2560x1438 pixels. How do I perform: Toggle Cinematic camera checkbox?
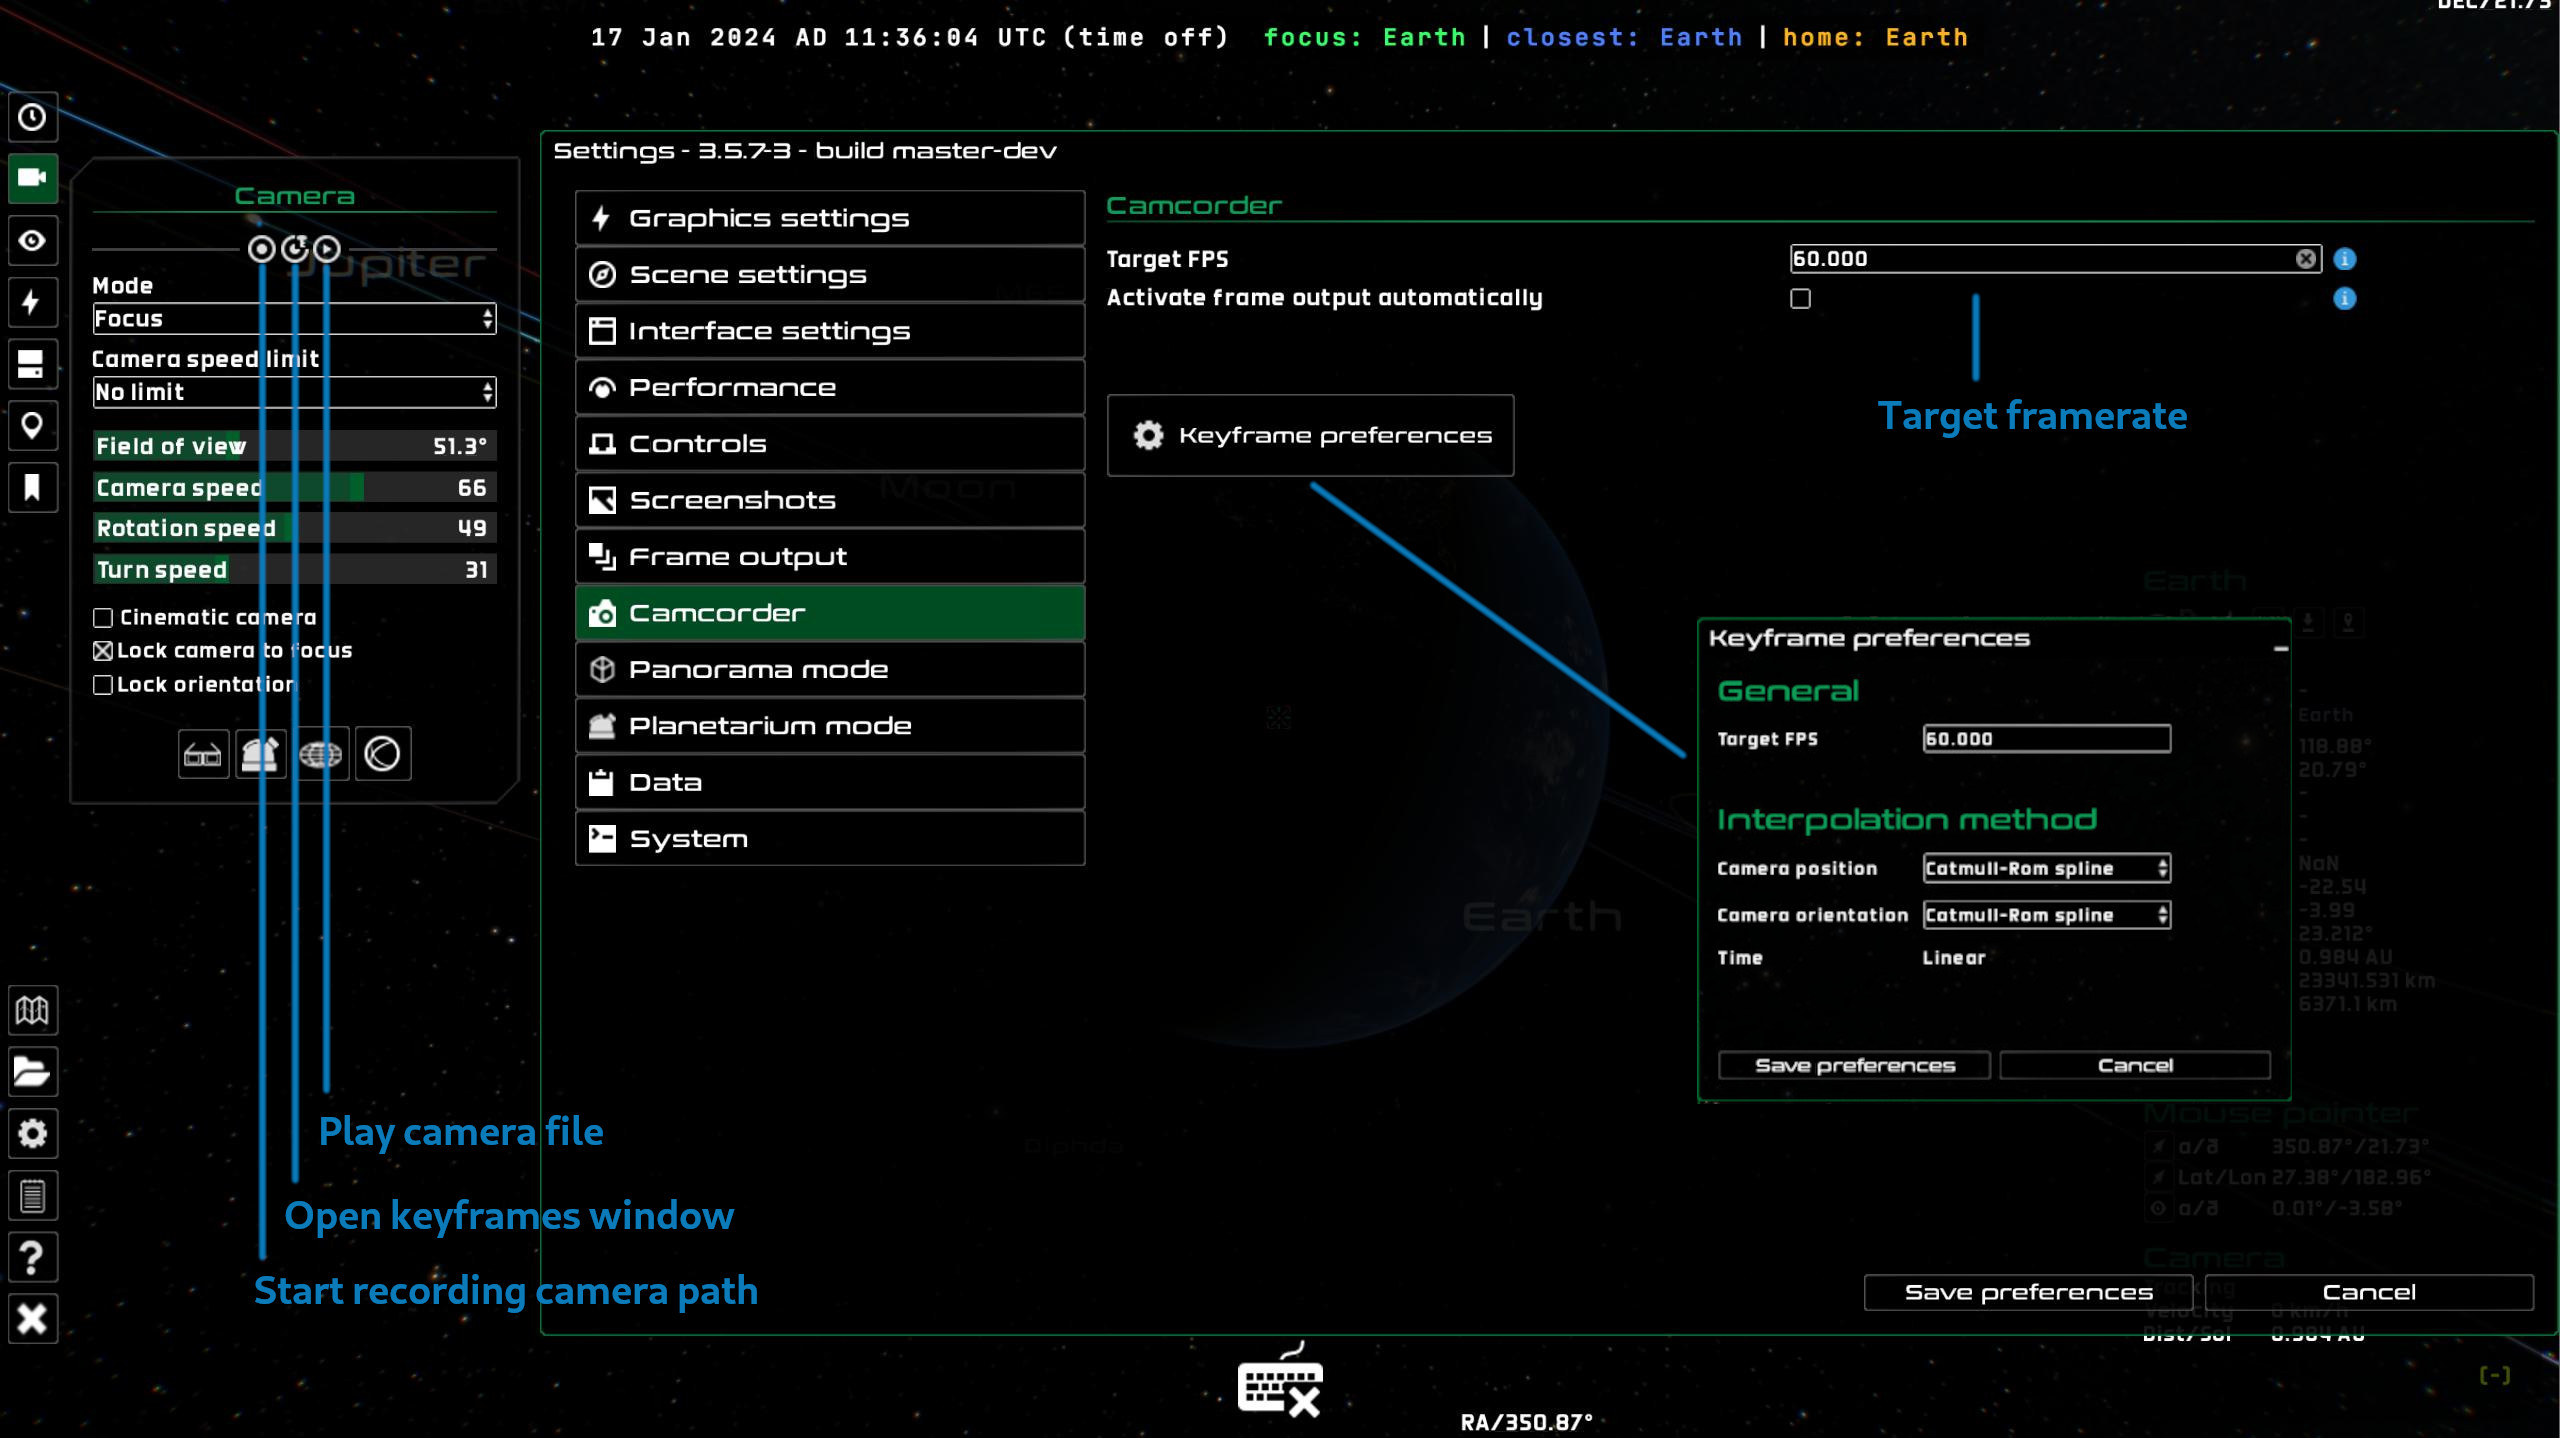tap(102, 617)
